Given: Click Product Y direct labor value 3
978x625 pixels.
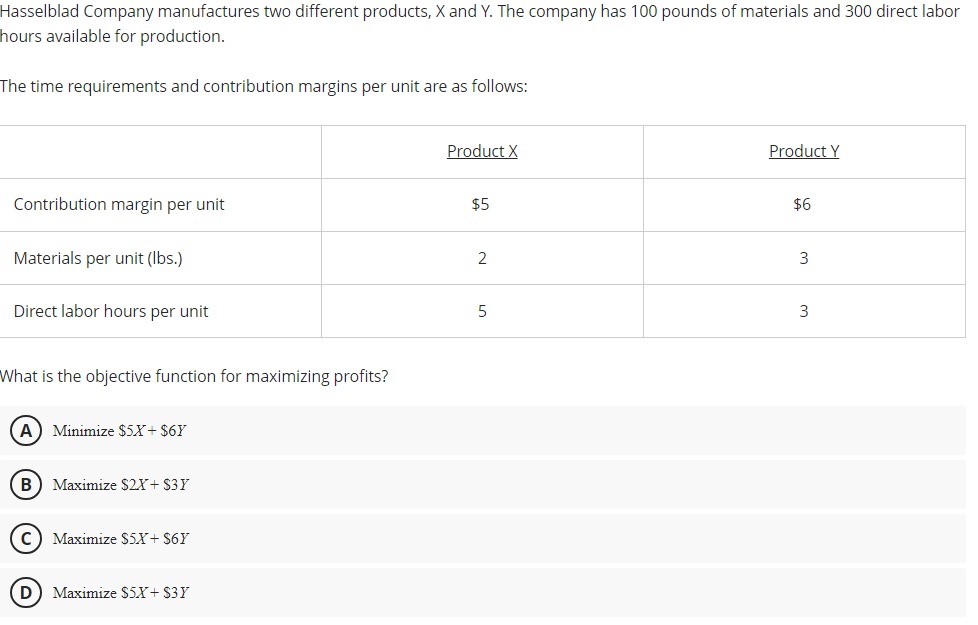Looking at the screenshot, I should (804, 311).
